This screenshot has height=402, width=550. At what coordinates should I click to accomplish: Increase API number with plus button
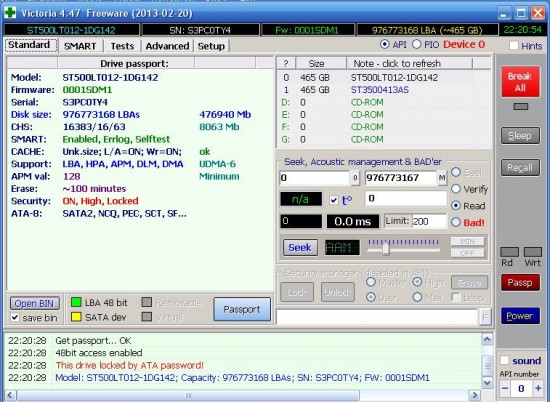(x=538, y=388)
